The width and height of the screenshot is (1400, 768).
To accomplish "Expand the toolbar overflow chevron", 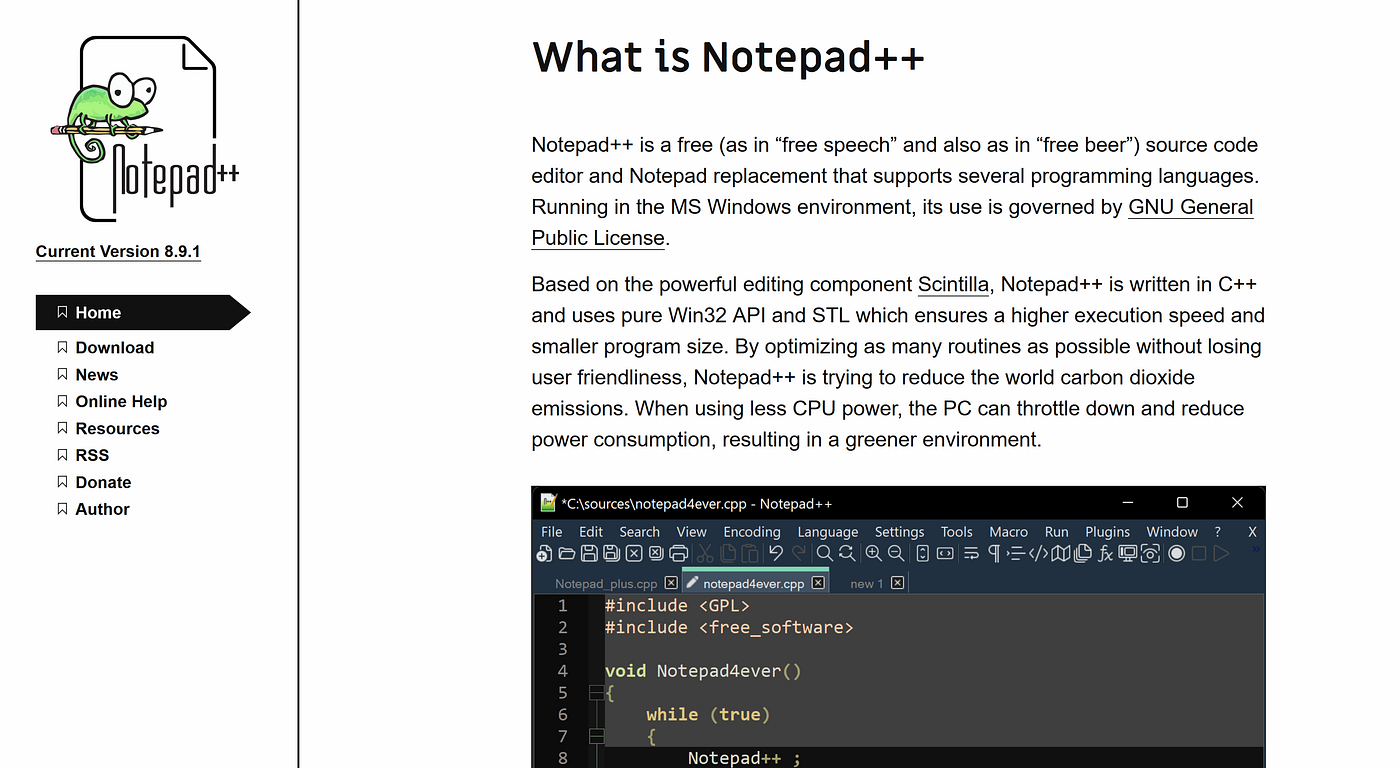I will click(x=1256, y=548).
